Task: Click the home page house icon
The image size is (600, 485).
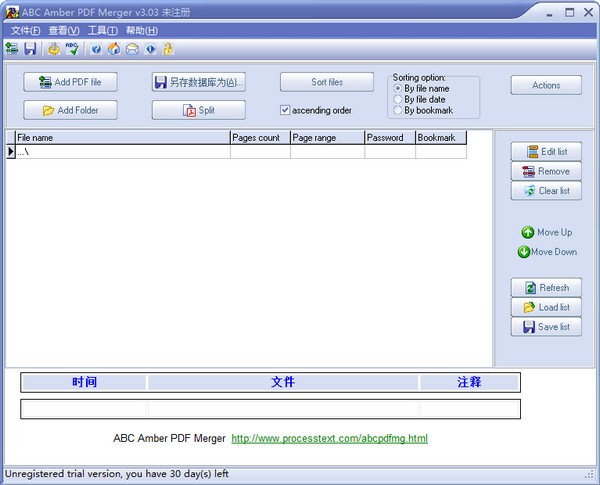Action: (x=114, y=49)
